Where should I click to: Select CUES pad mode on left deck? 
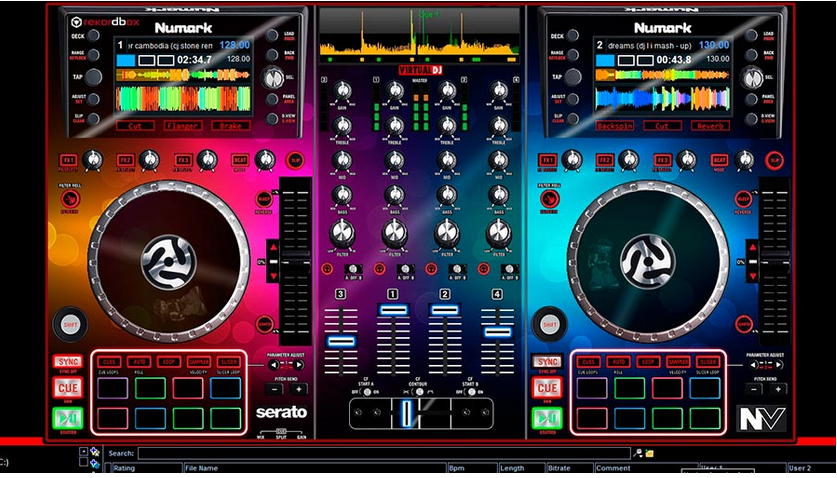108,362
